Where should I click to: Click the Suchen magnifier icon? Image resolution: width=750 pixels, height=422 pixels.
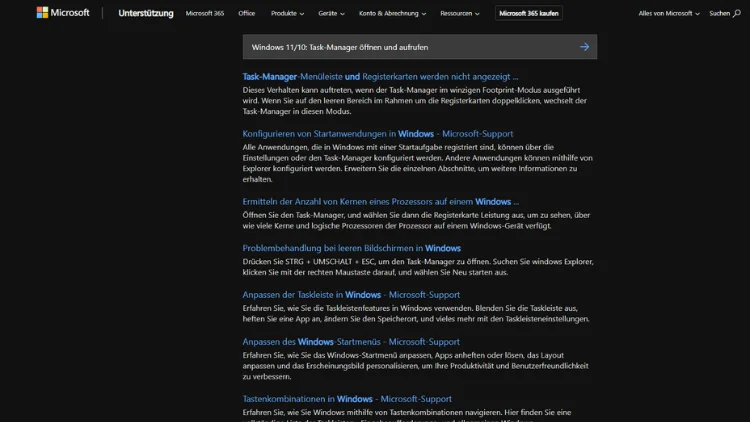737,13
